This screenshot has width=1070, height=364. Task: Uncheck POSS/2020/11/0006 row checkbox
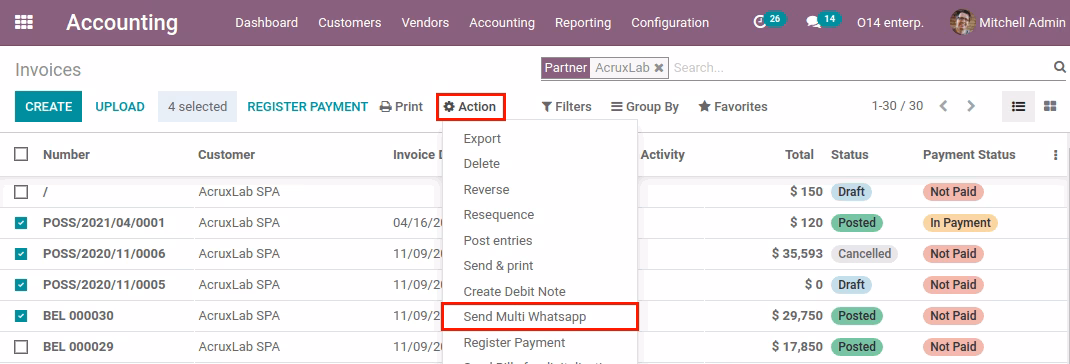[x=21, y=254]
